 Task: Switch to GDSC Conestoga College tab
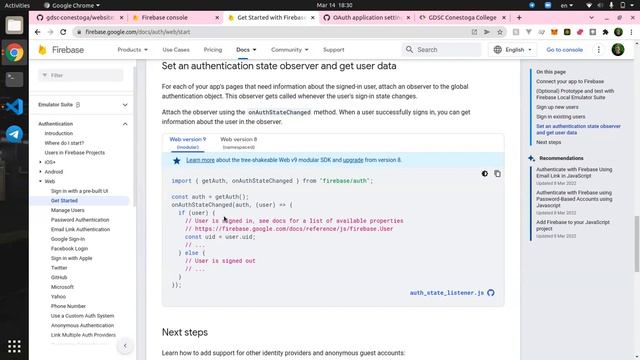pos(462,18)
